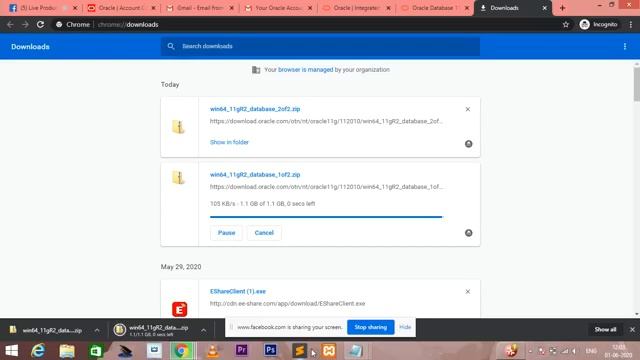Click incognito badge on 1of2.zip entry
The width and height of the screenshot is (640, 360).
click(x=469, y=233)
